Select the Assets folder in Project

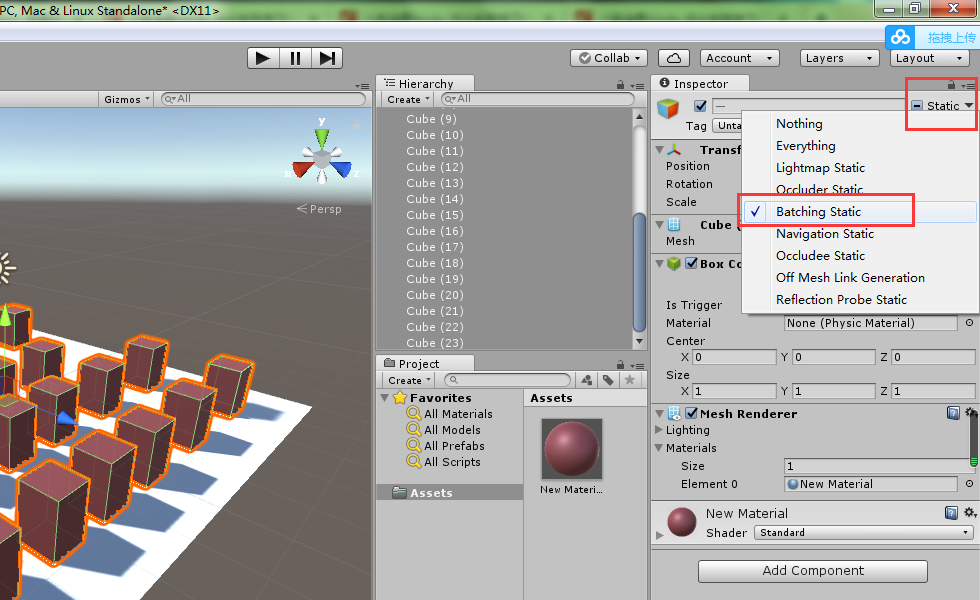pos(450,492)
